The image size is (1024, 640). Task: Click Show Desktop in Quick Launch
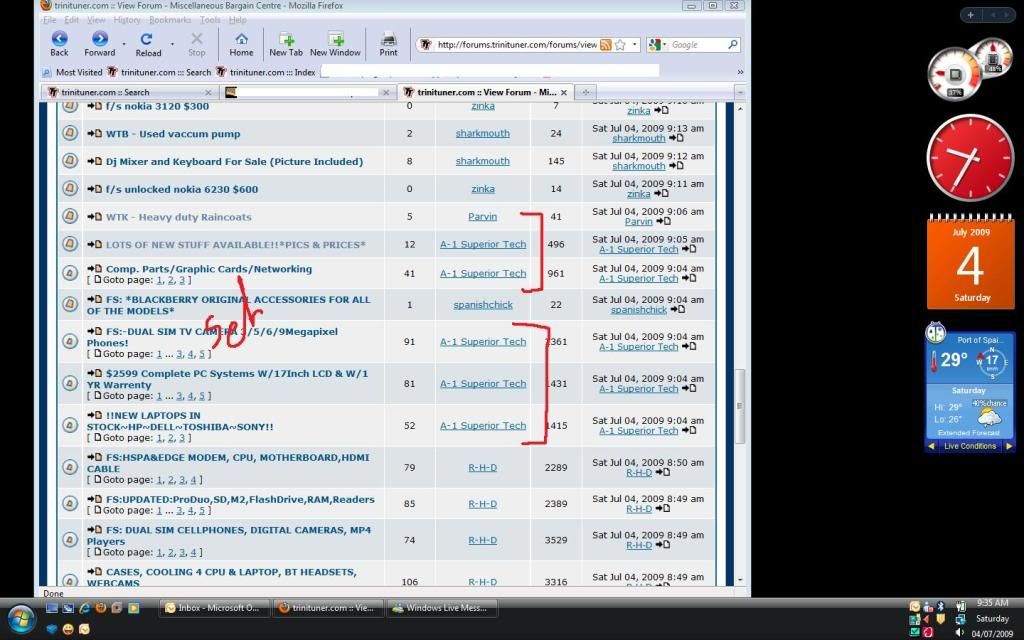pyautogui.click(x=52, y=608)
